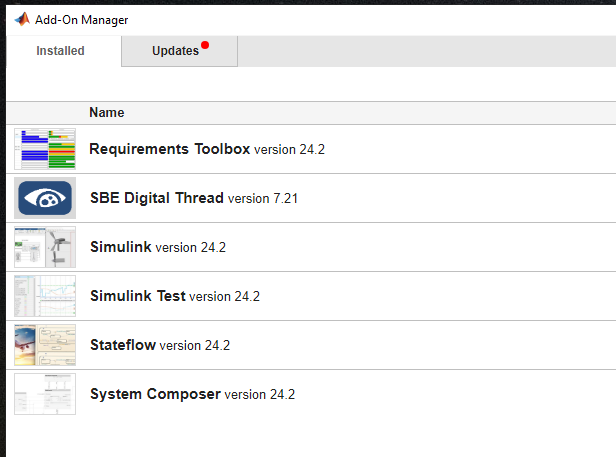This screenshot has height=457, width=616.
Task: Click the System Composer thumbnail icon
Action: pyautogui.click(x=45, y=394)
